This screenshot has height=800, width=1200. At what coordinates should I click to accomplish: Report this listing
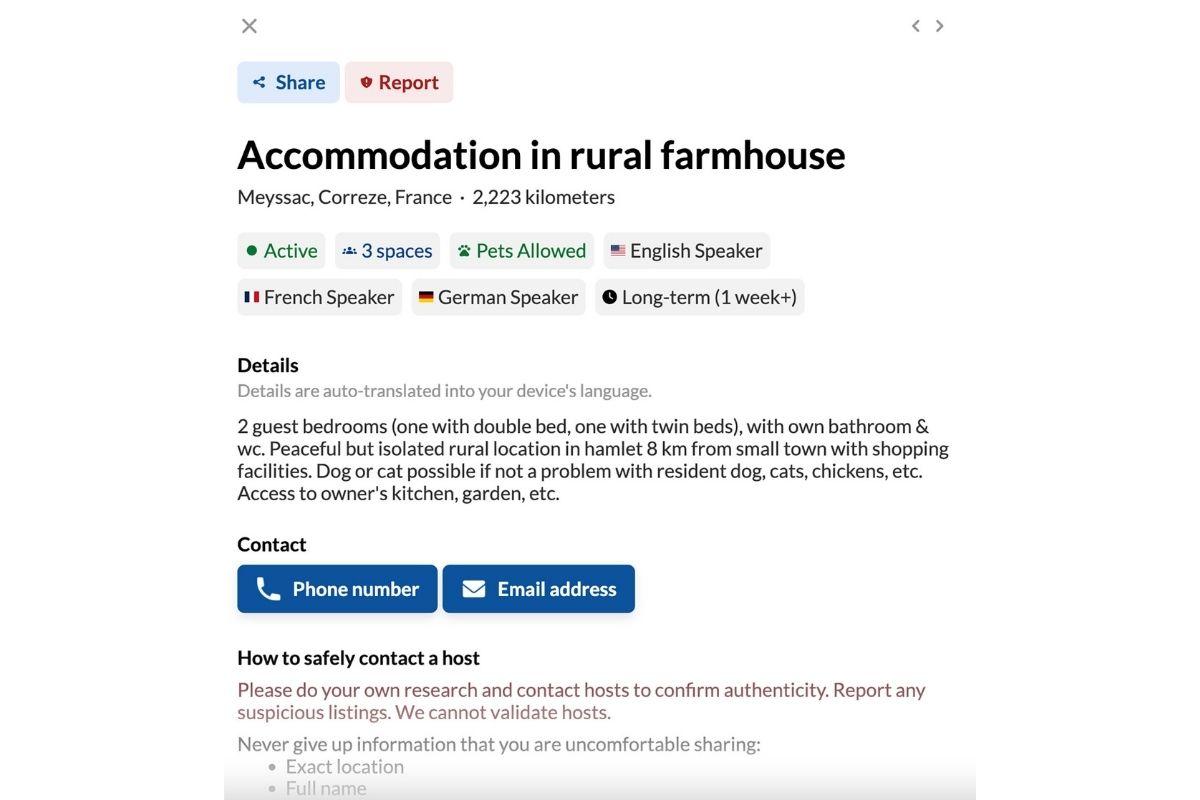tap(399, 82)
